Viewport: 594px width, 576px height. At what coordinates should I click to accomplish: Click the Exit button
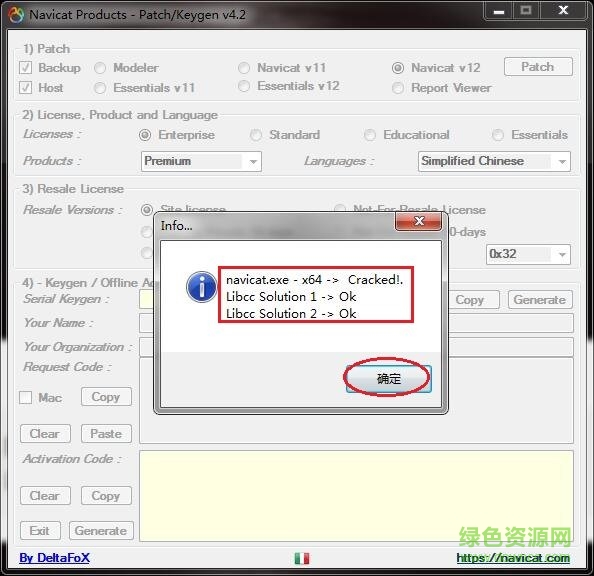coord(40,531)
